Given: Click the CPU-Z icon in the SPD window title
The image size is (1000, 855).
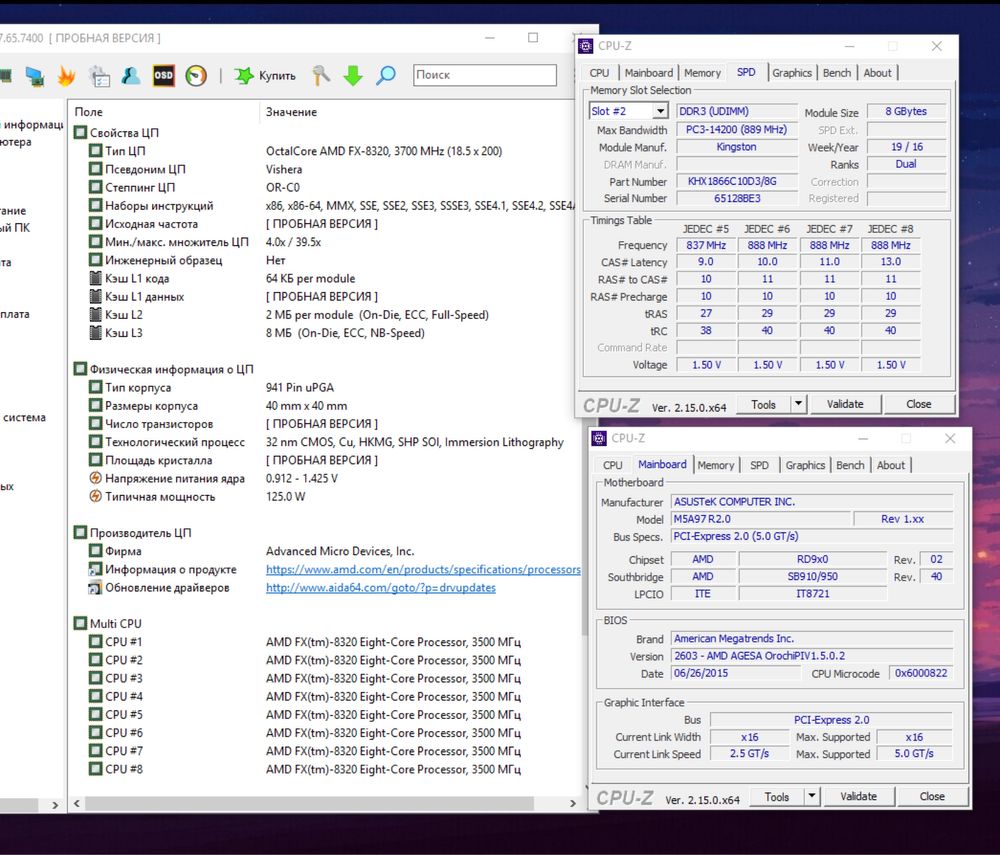Looking at the screenshot, I should (x=585, y=46).
